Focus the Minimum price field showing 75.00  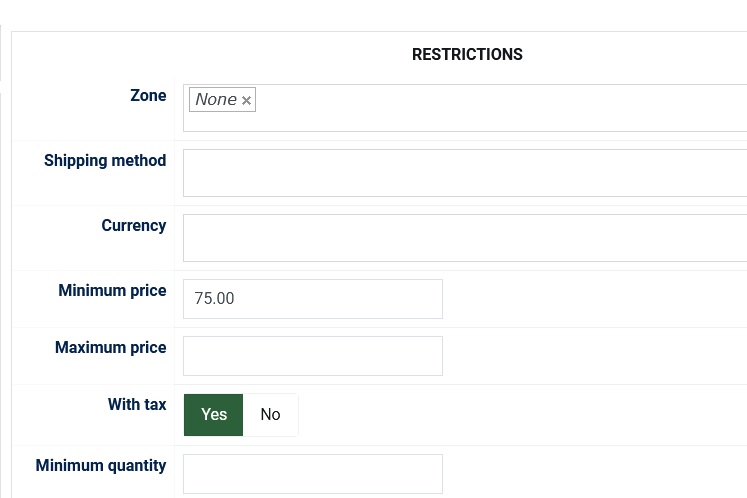click(x=312, y=299)
